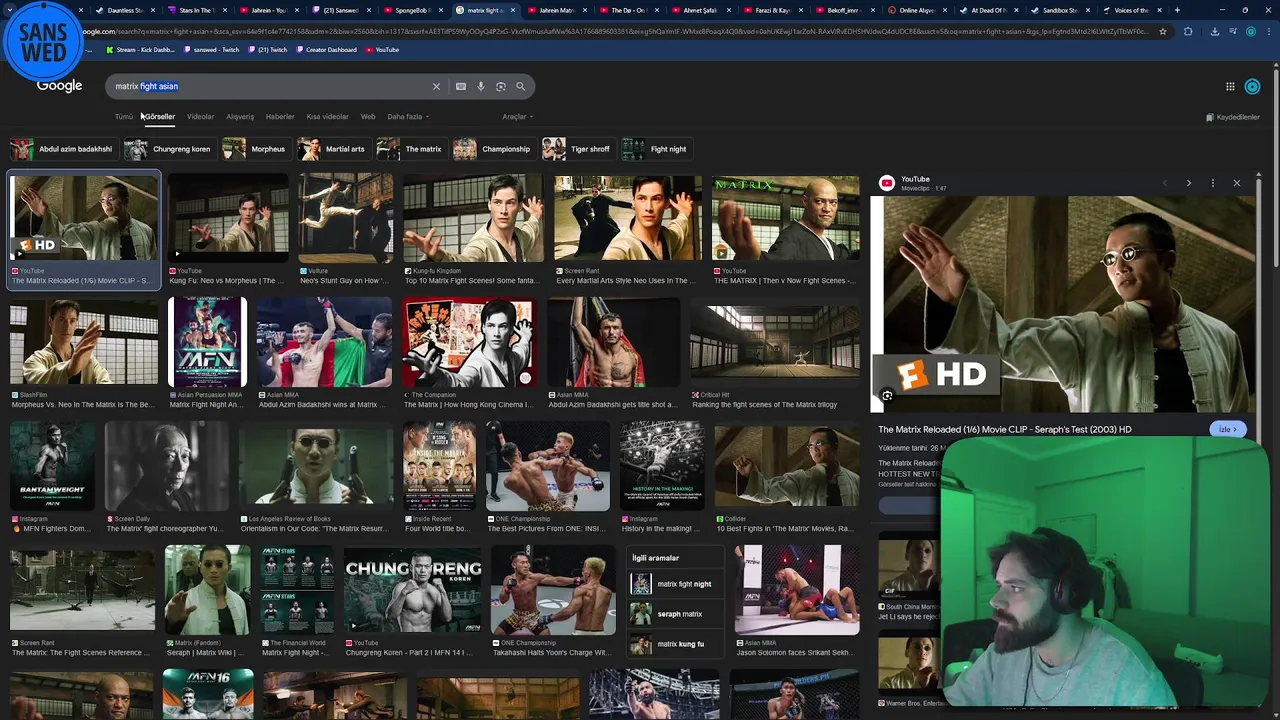Filter by Championship chip
The width and height of the screenshot is (1280, 720).
[493, 149]
